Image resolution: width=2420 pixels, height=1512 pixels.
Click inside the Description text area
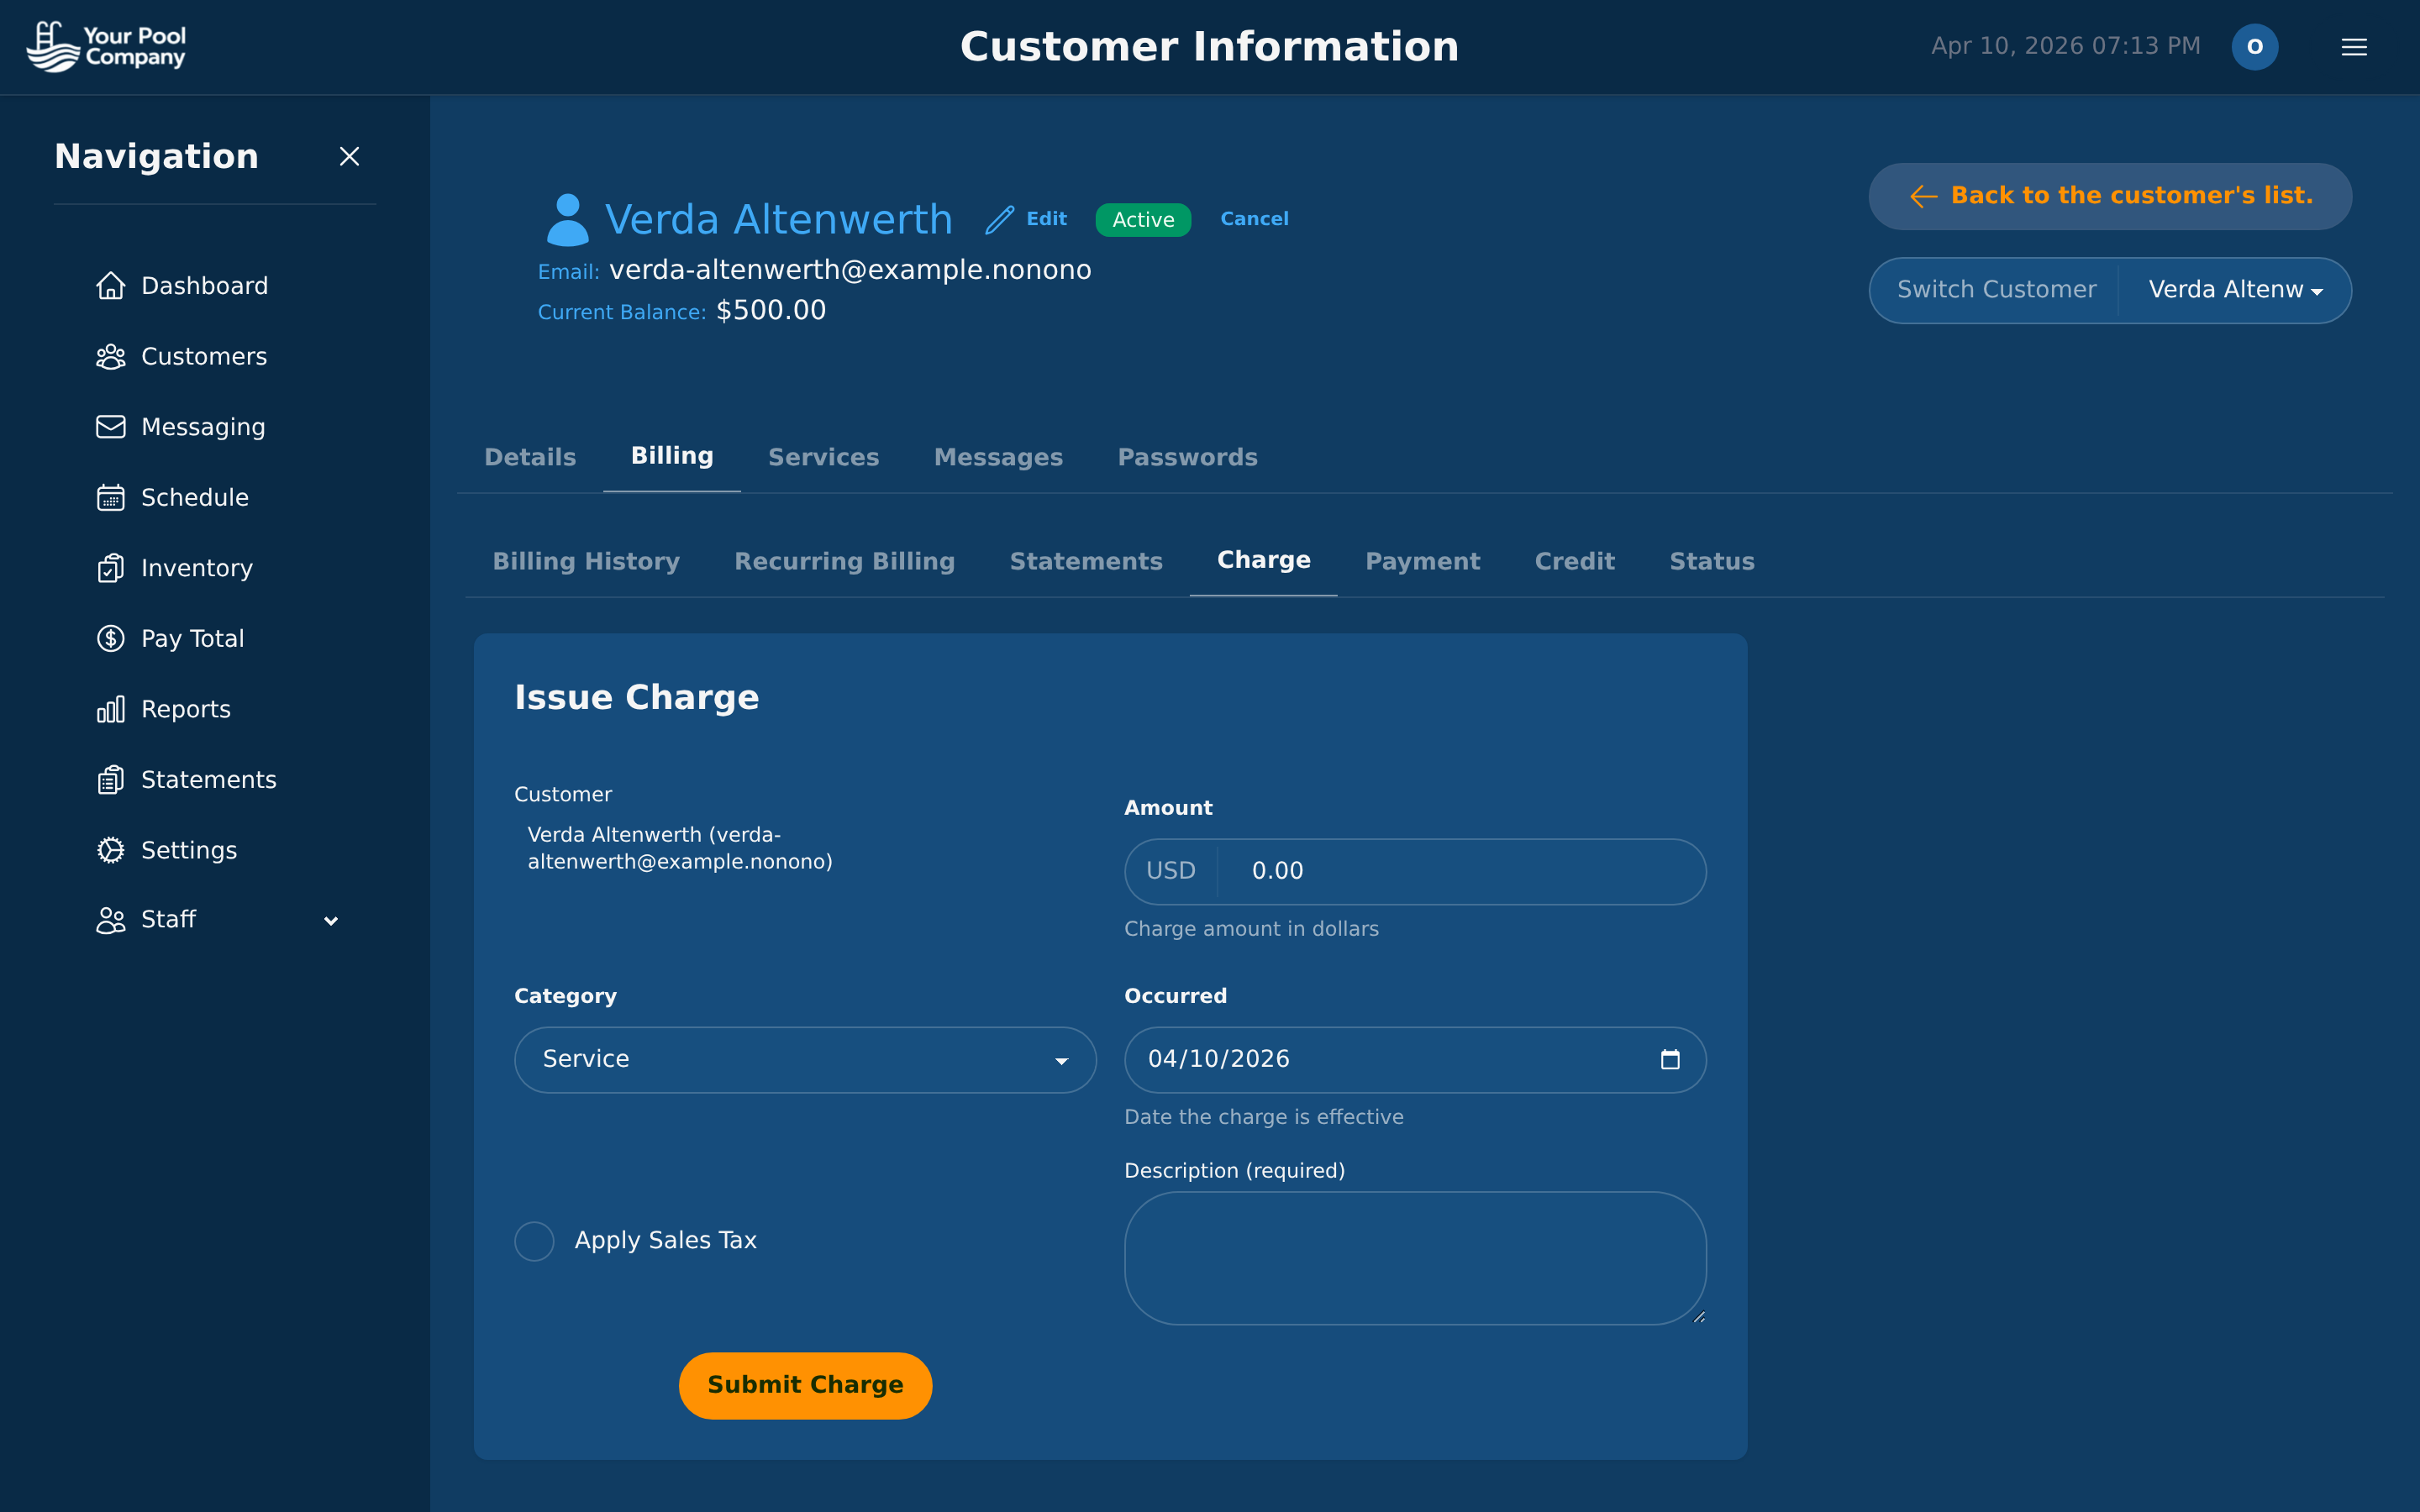coord(1414,1259)
